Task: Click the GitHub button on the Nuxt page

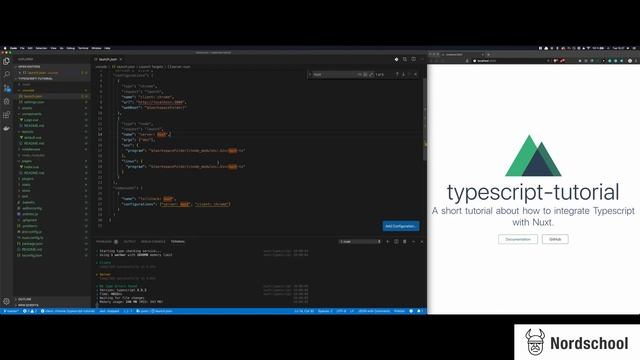Action: coord(555,239)
